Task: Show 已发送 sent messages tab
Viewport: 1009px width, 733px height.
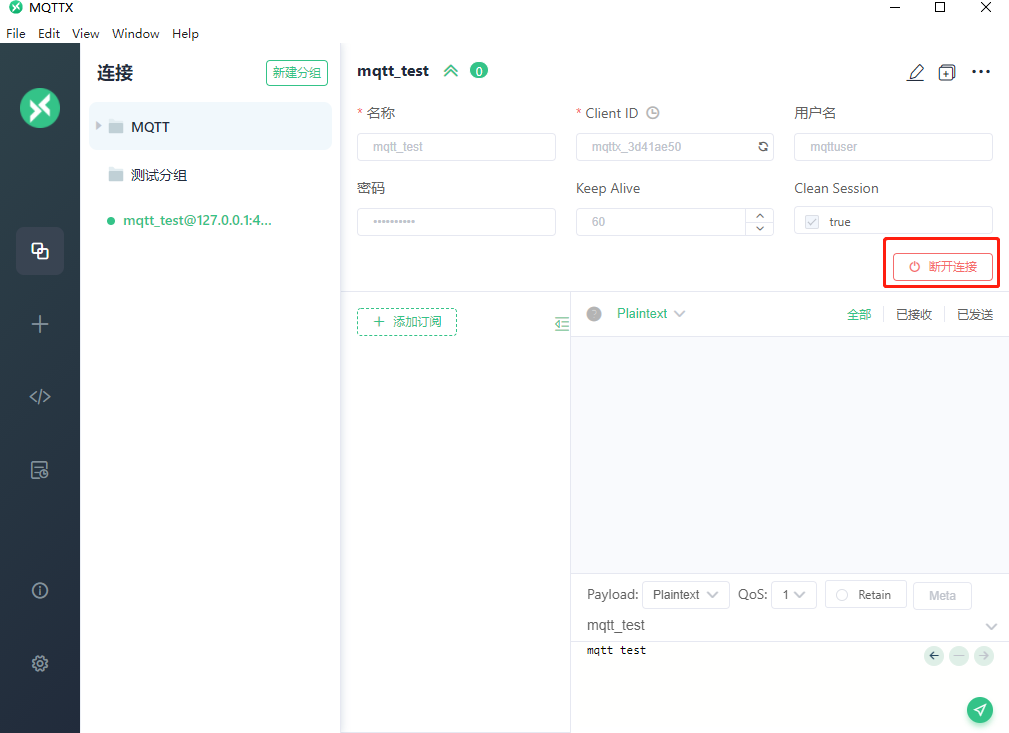Action: [x=975, y=314]
